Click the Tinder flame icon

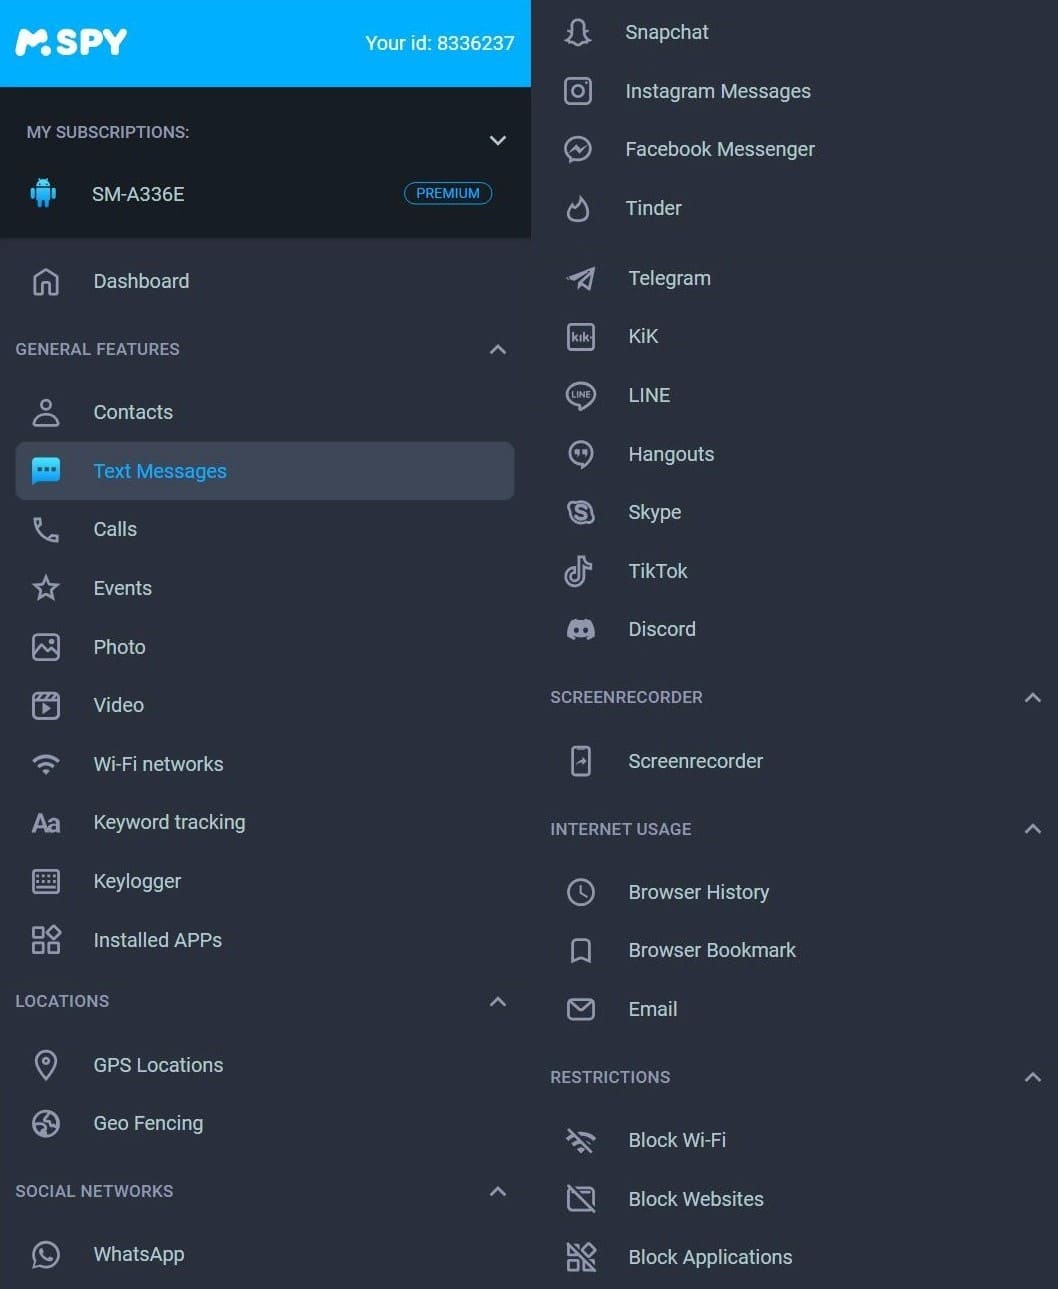(x=578, y=208)
